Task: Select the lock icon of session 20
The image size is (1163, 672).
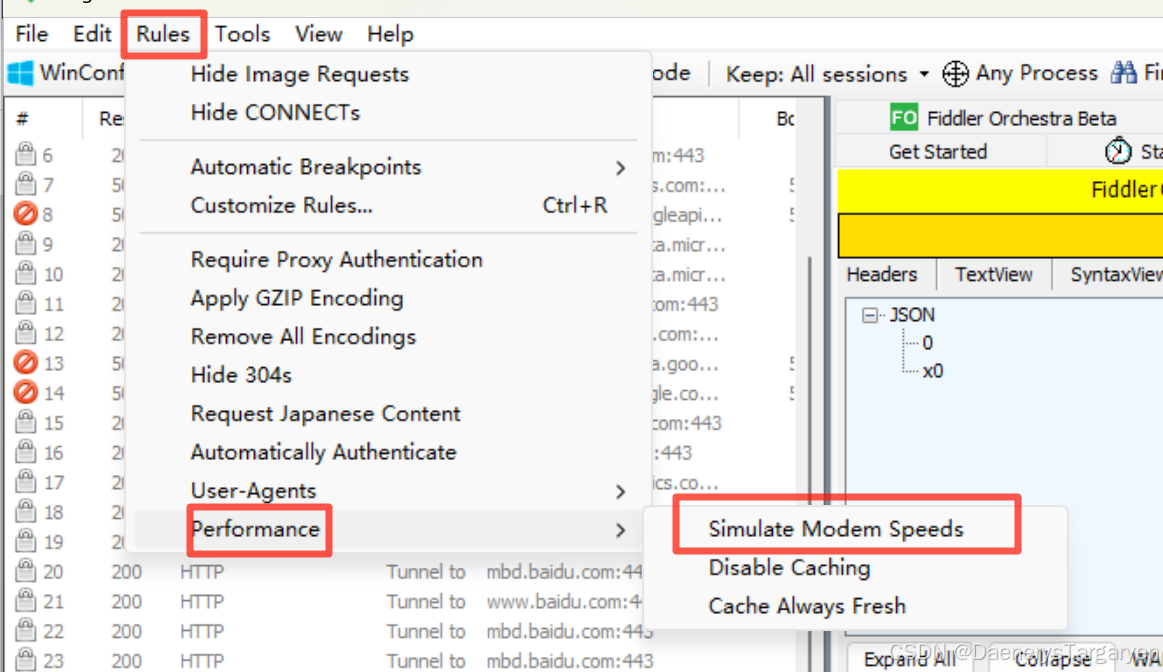Action: pyautogui.click(x=25, y=570)
